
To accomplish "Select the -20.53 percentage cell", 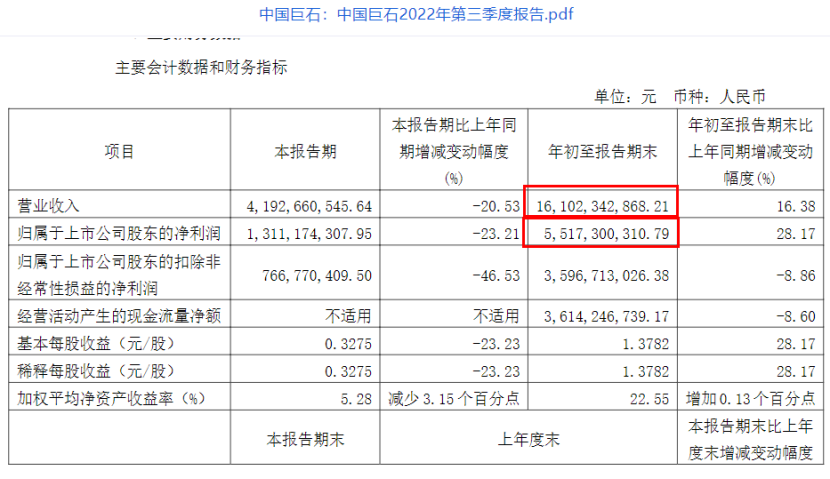I will pos(496,206).
